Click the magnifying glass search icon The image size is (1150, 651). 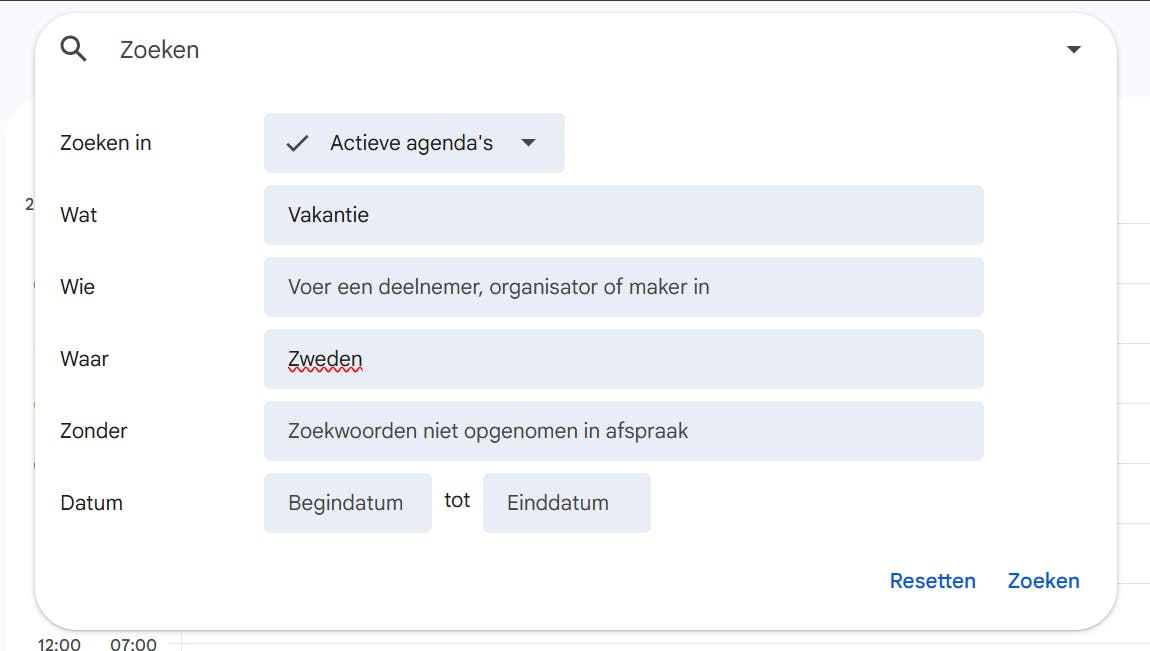74,49
